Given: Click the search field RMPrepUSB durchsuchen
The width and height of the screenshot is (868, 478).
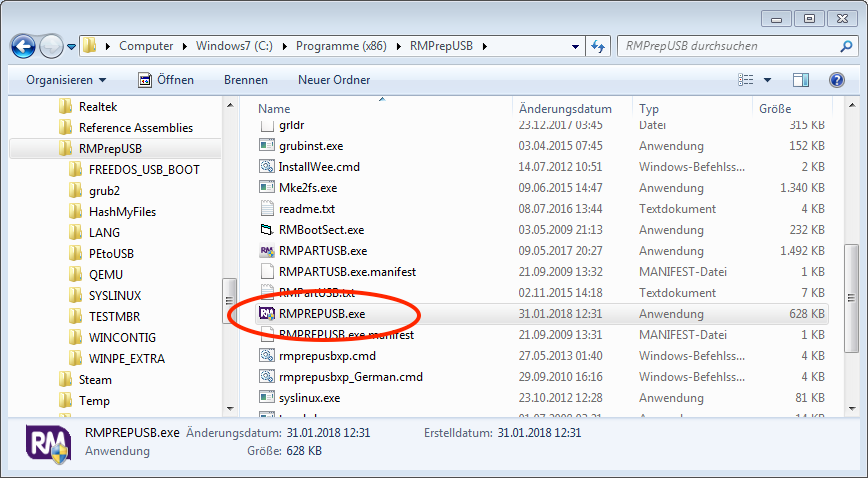Looking at the screenshot, I should 724,46.
